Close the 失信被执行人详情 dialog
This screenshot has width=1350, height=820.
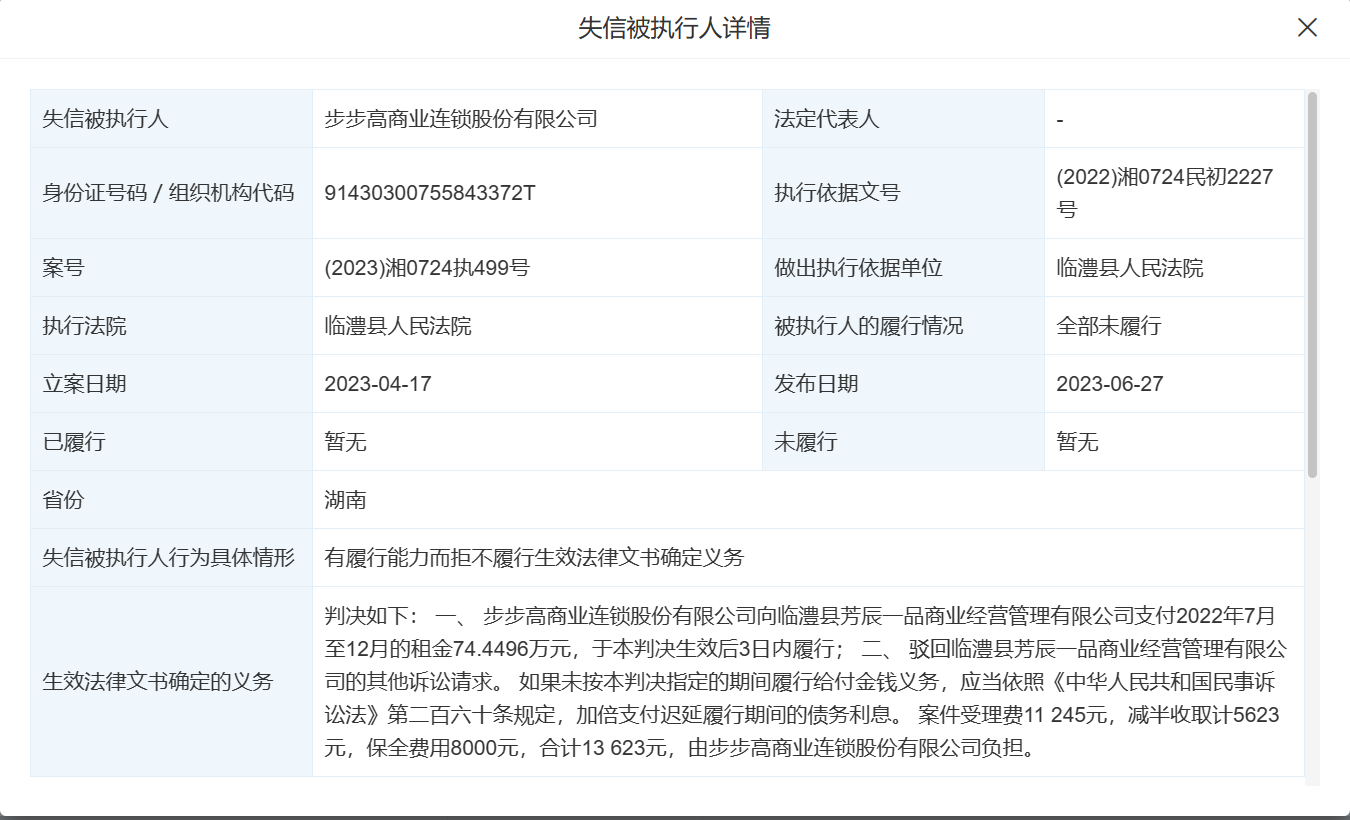[x=1307, y=28]
